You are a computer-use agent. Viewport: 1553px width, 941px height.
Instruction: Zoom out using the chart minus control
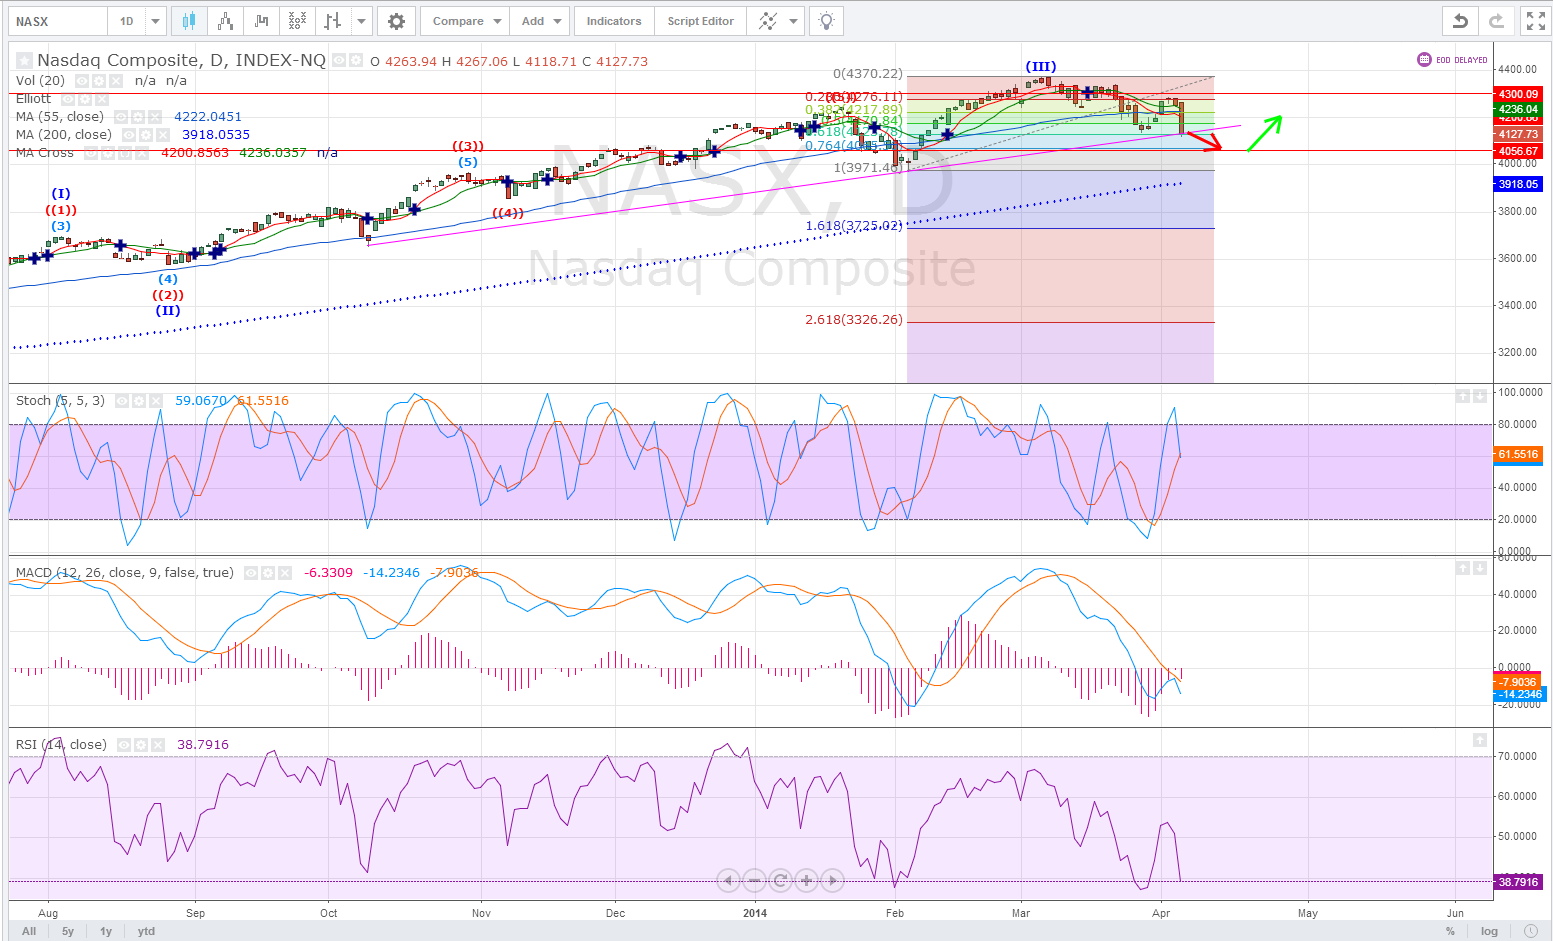754,881
